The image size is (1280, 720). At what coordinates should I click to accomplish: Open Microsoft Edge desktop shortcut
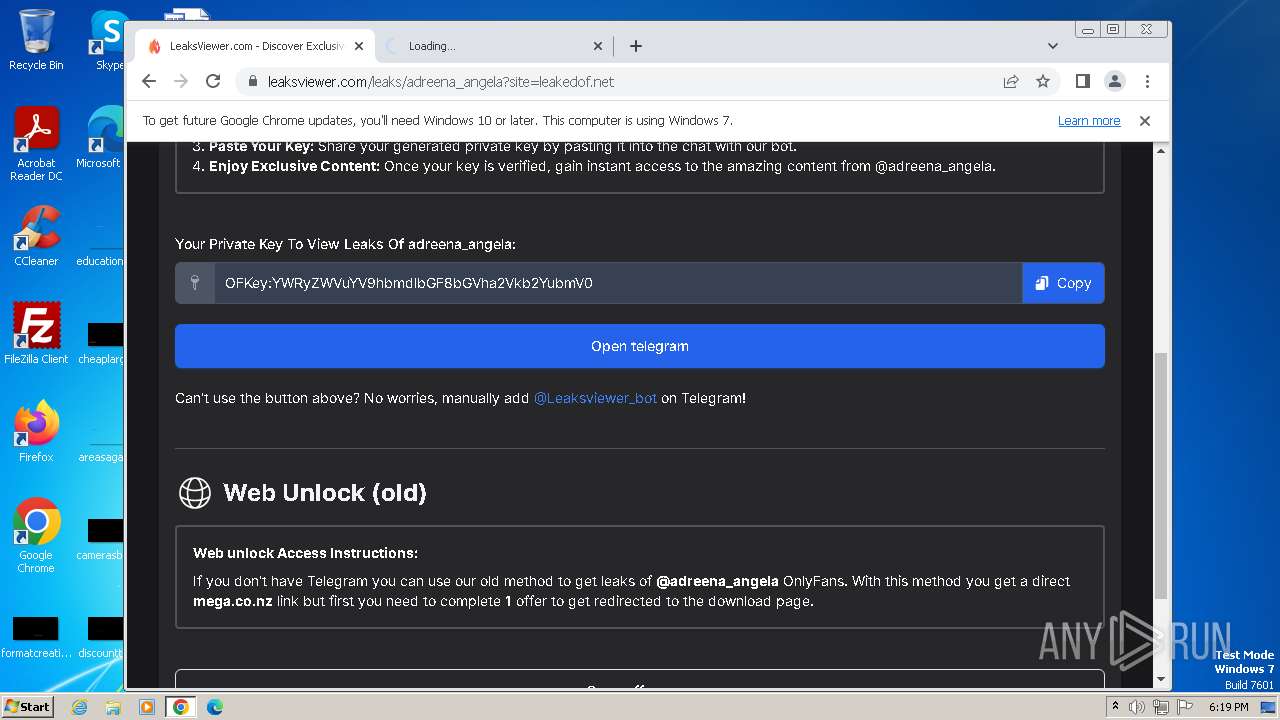pos(102,138)
